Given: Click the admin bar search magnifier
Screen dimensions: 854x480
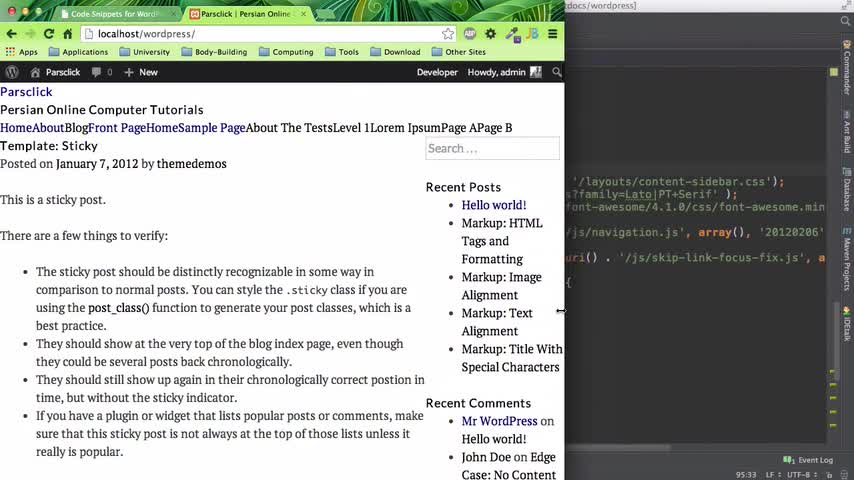Looking at the screenshot, I should pos(556,72).
